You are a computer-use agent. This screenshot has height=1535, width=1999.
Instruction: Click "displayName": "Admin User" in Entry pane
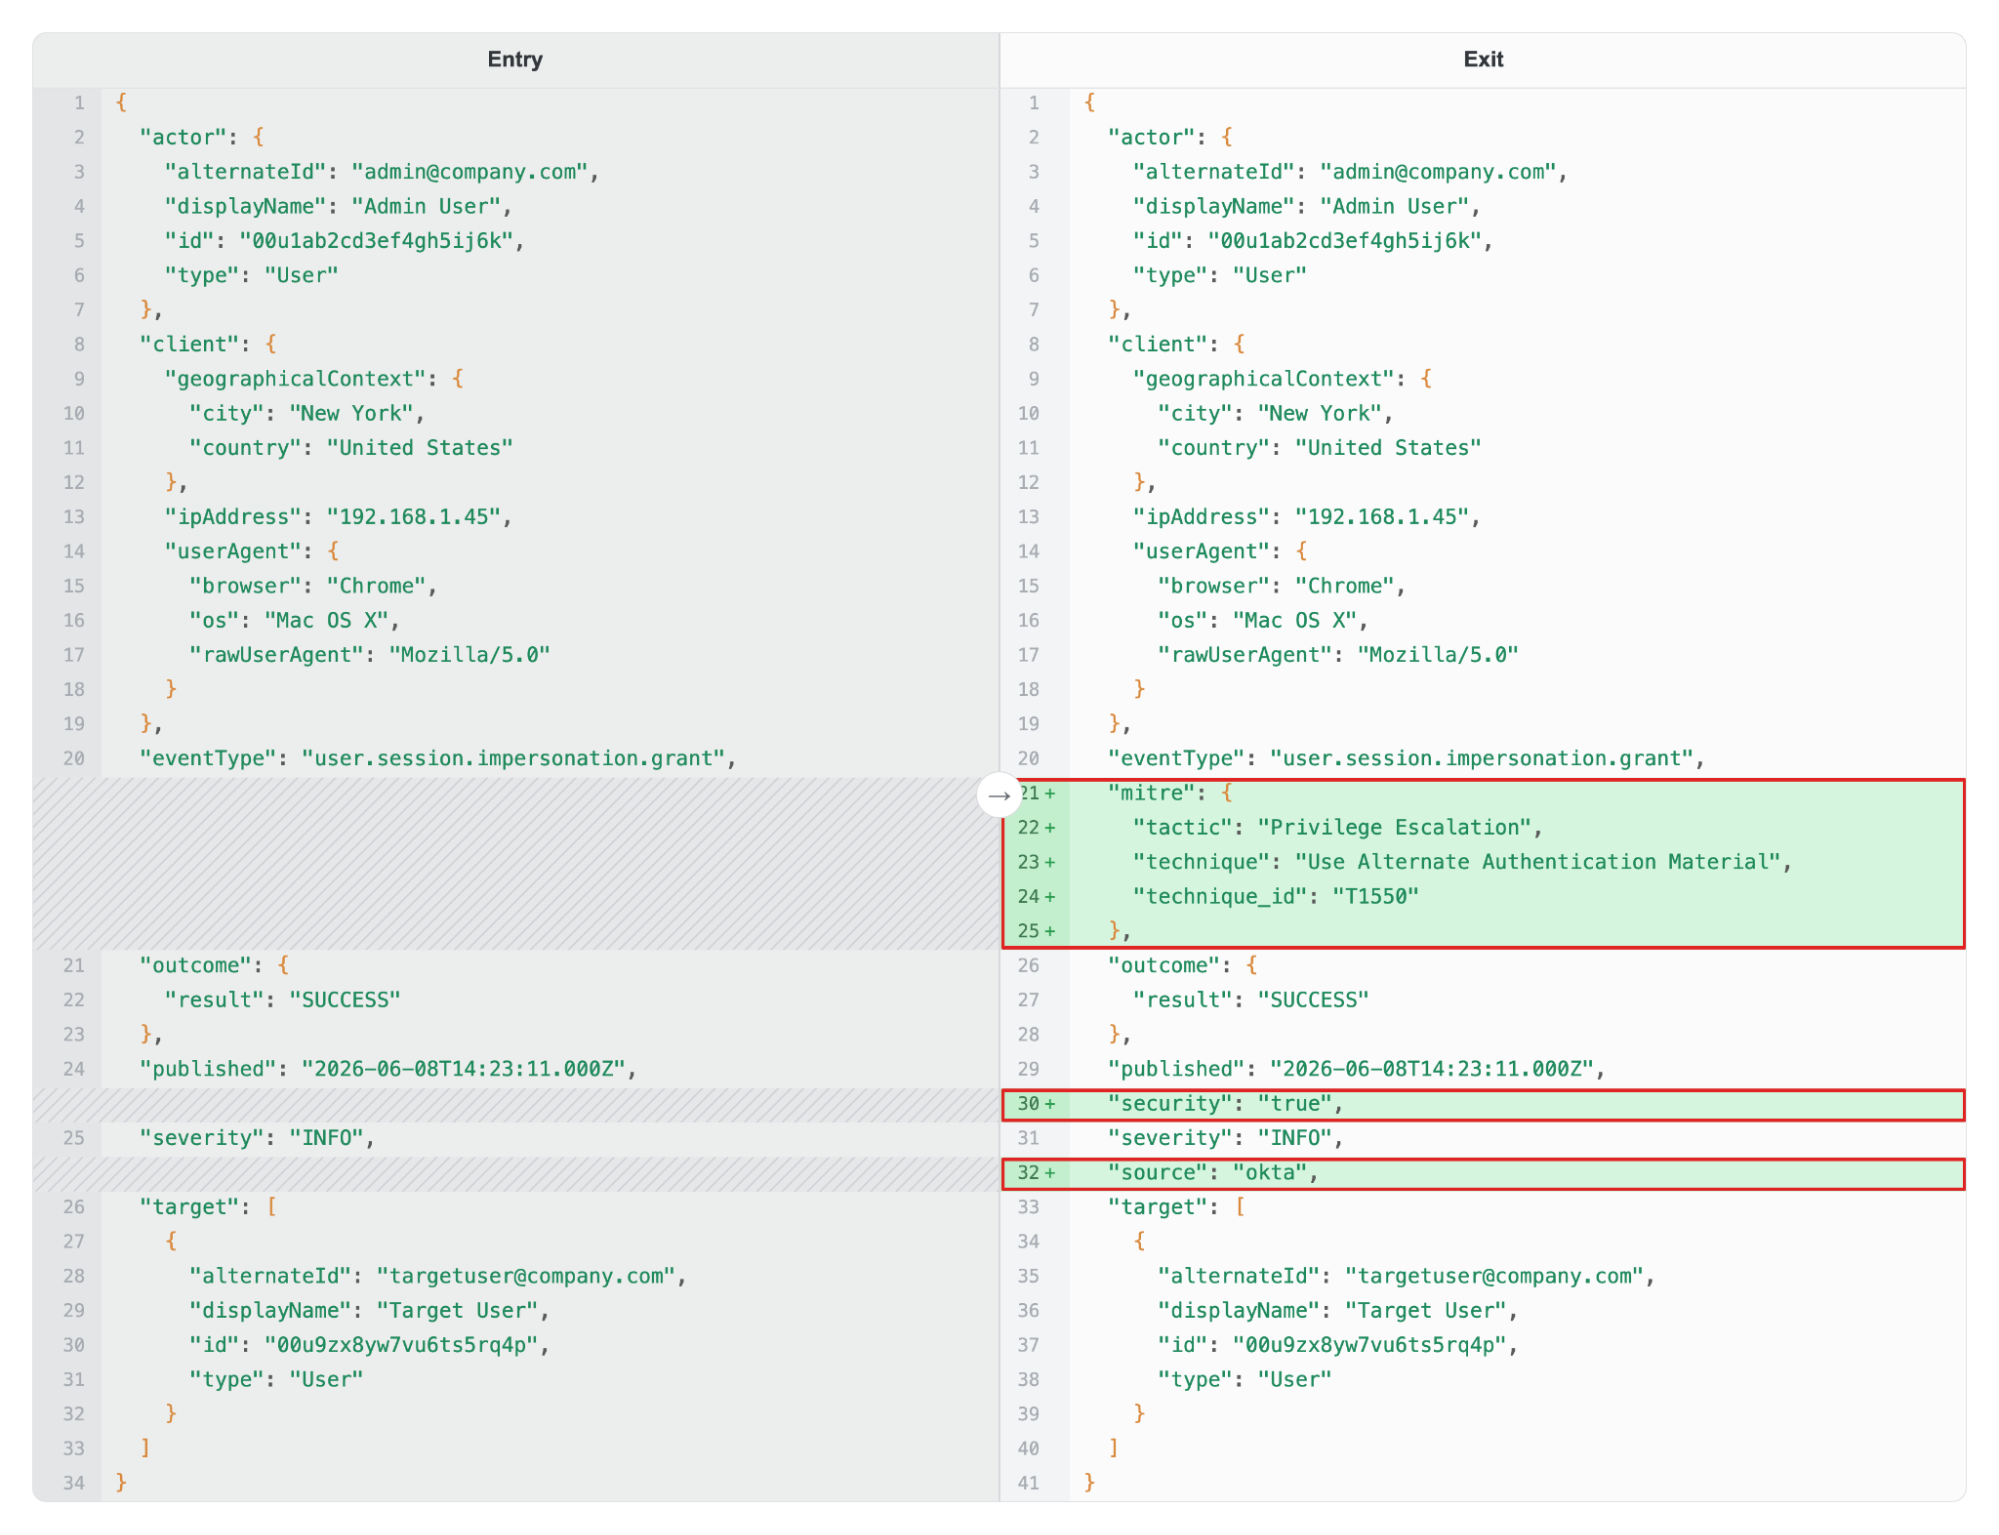click(338, 207)
